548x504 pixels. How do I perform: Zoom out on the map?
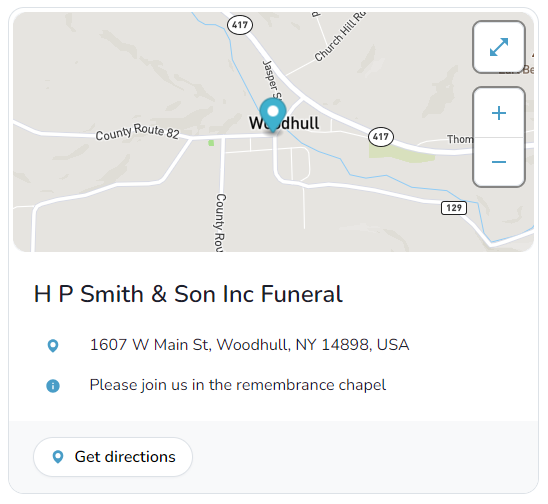coord(499,162)
